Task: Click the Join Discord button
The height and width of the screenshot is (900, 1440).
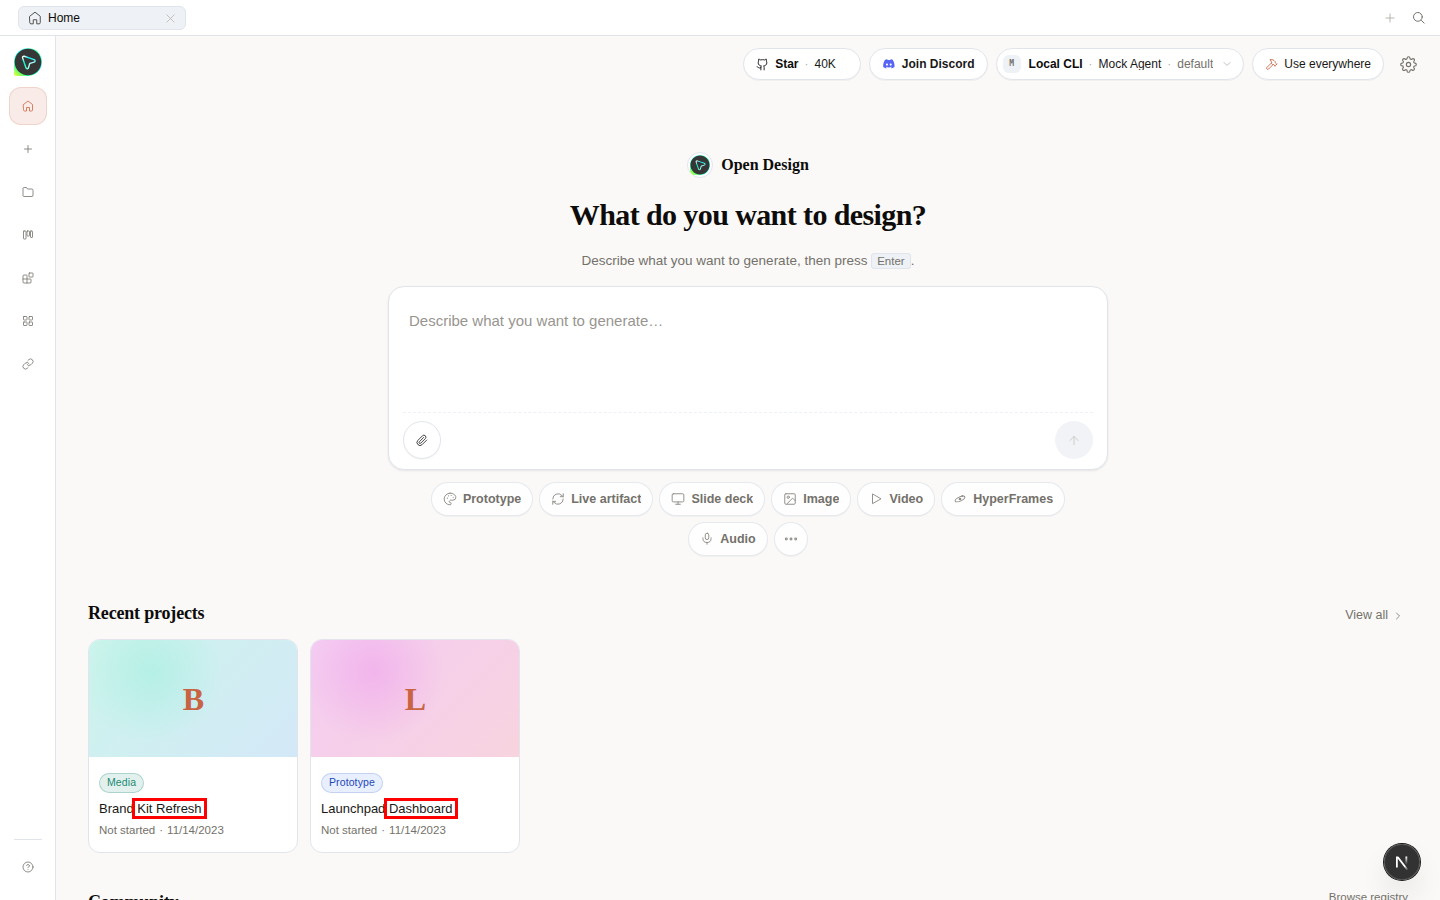Action: [929, 64]
